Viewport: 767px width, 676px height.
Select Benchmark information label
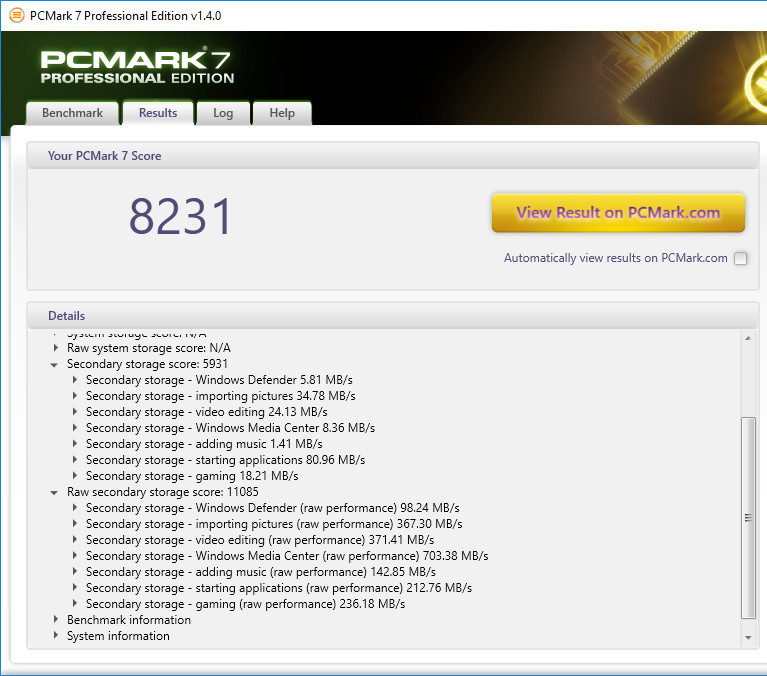[129, 620]
